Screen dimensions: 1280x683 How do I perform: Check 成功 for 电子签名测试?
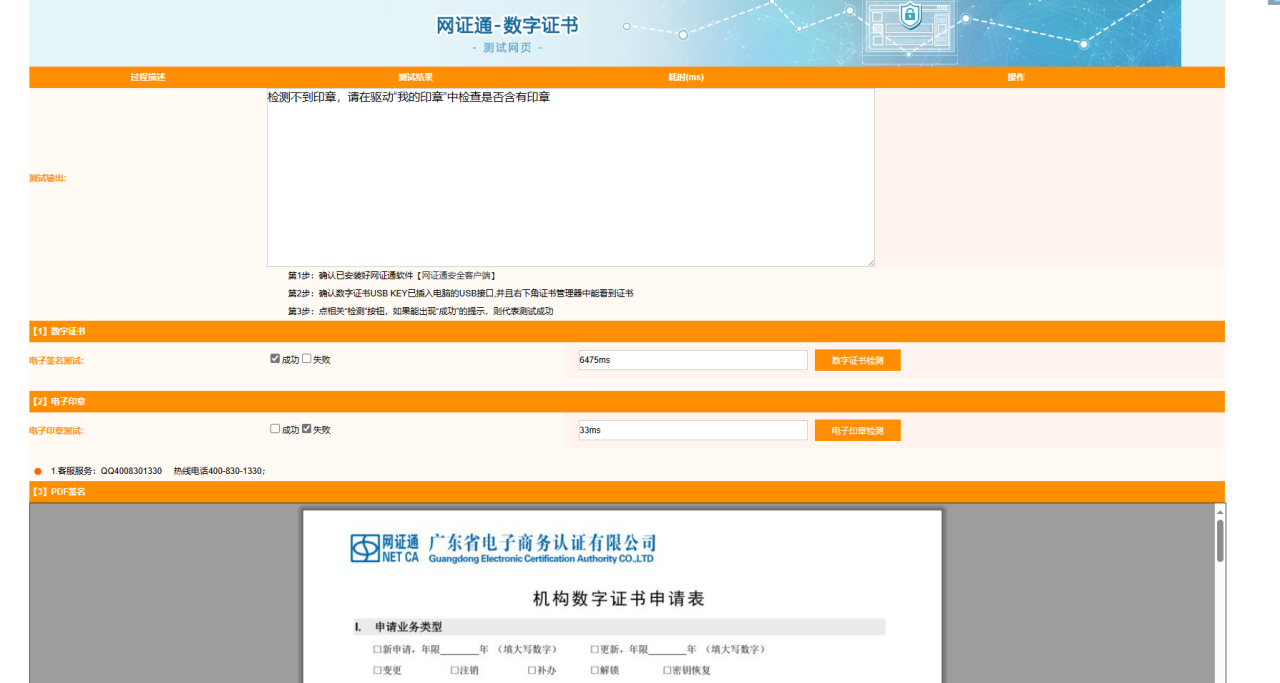(x=276, y=359)
